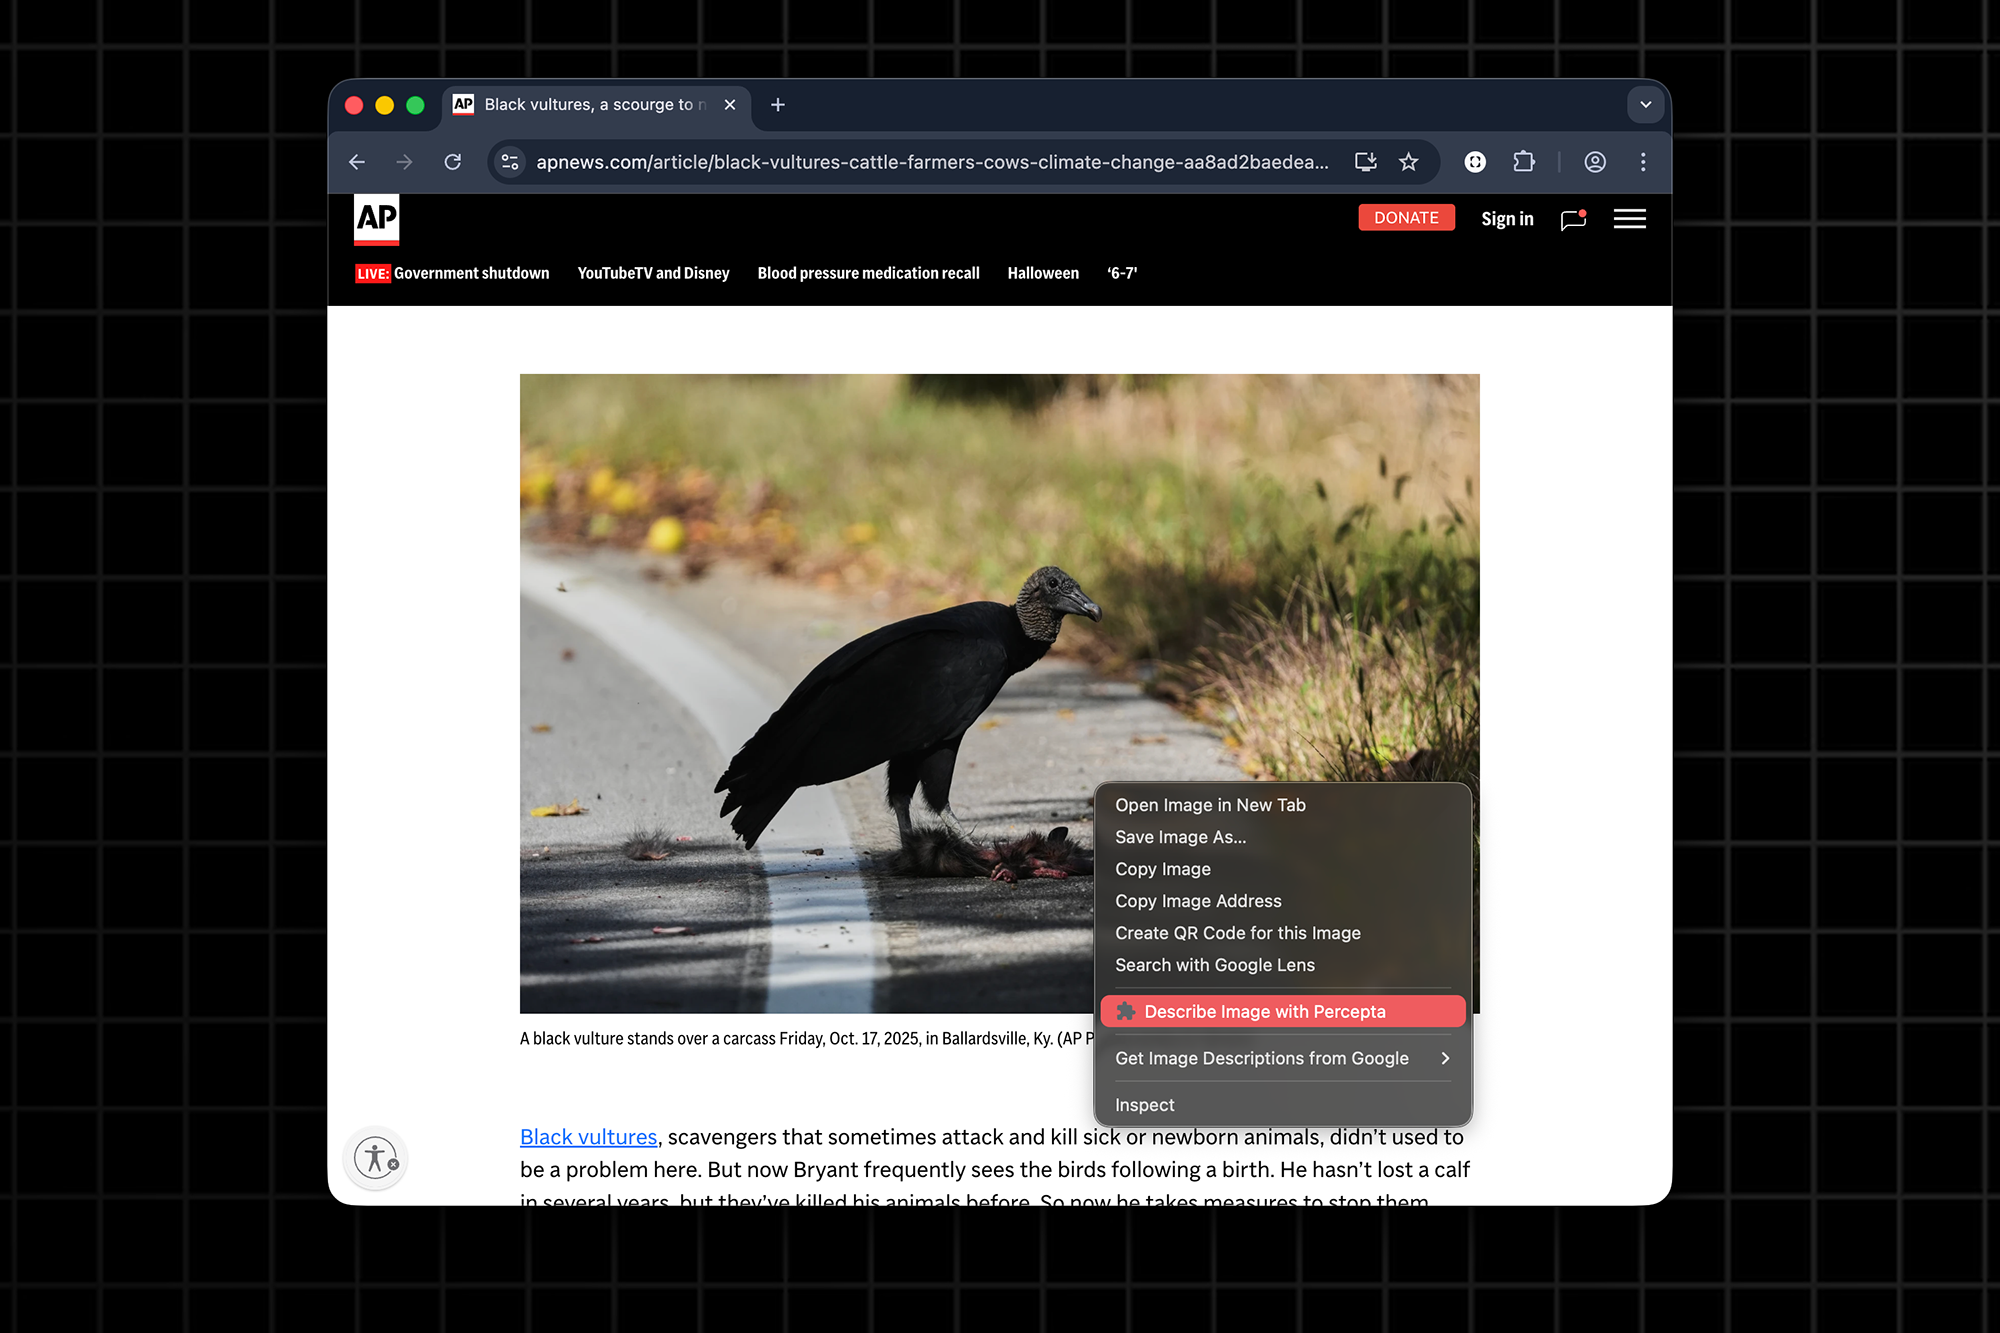Open the accessibility widget button
The height and width of the screenshot is (1333, 2000).
click(376, 1158)
